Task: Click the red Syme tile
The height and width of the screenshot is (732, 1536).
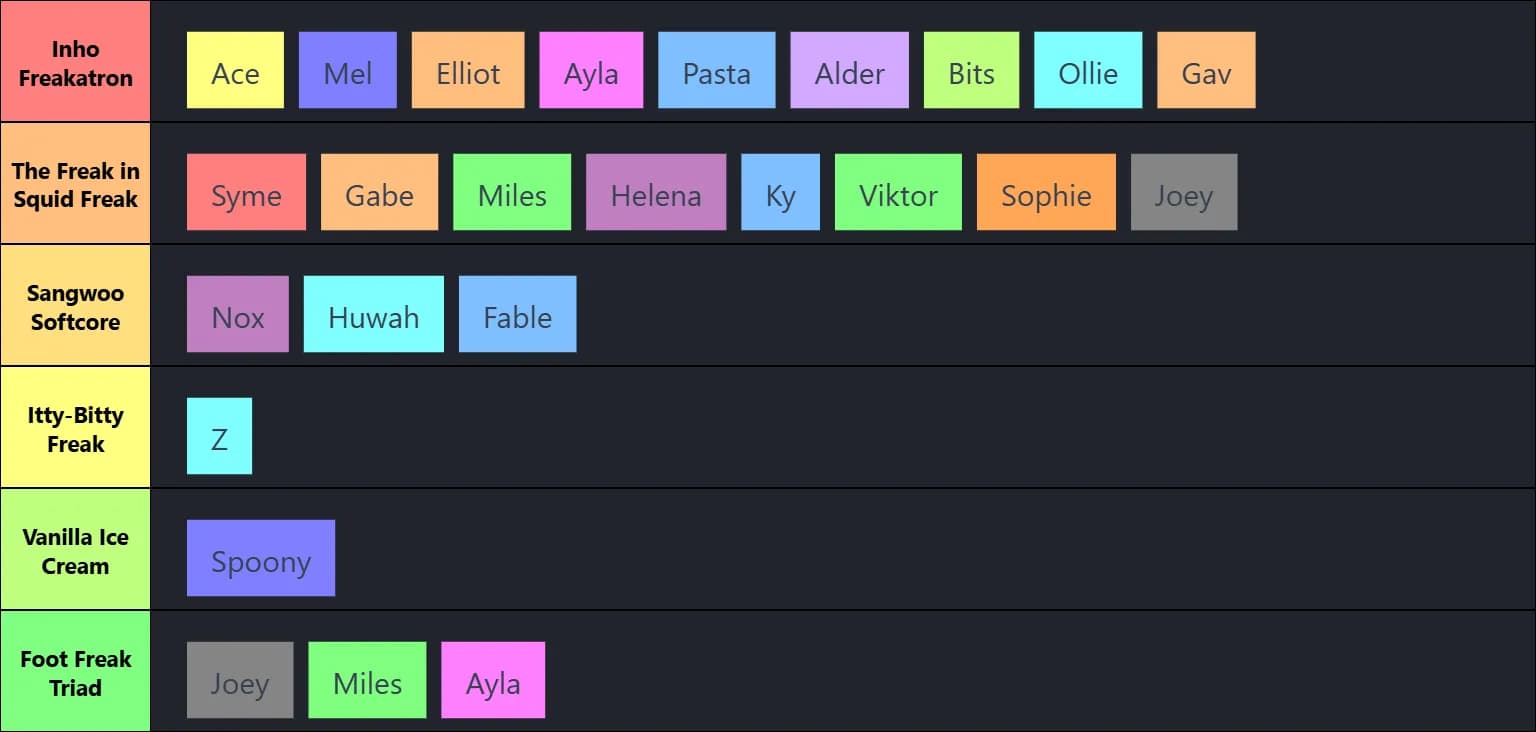Action: pos(246,192)
